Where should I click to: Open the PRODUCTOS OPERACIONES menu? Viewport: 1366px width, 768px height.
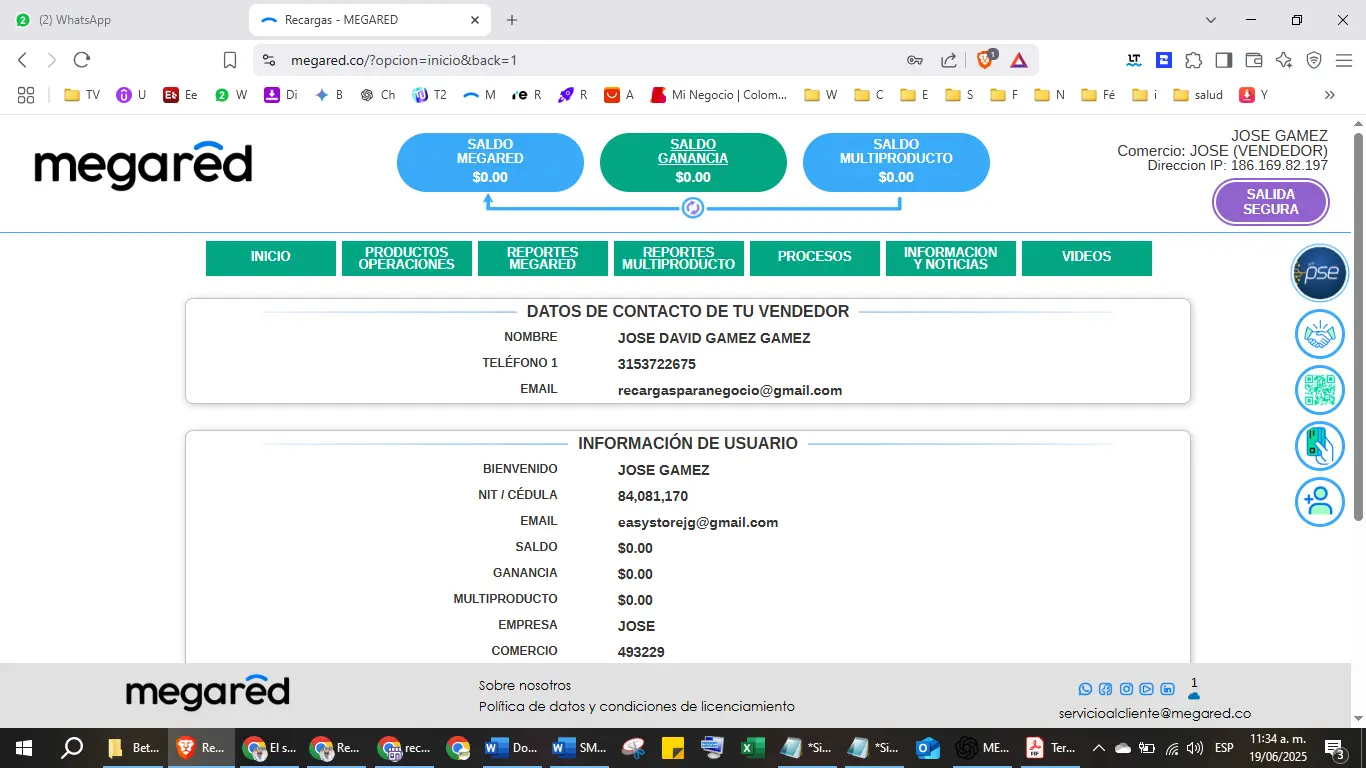pos(407,258)
